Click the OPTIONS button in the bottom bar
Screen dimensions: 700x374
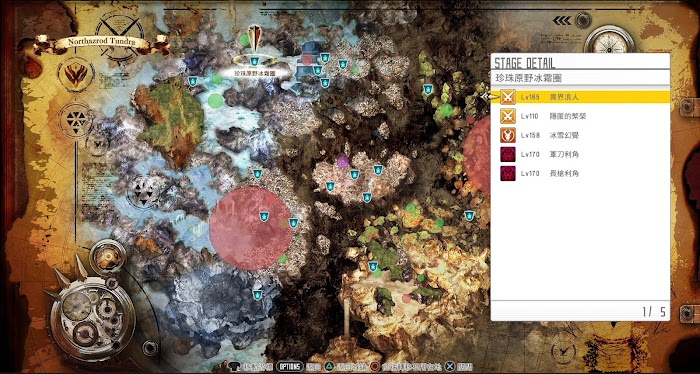289,366
